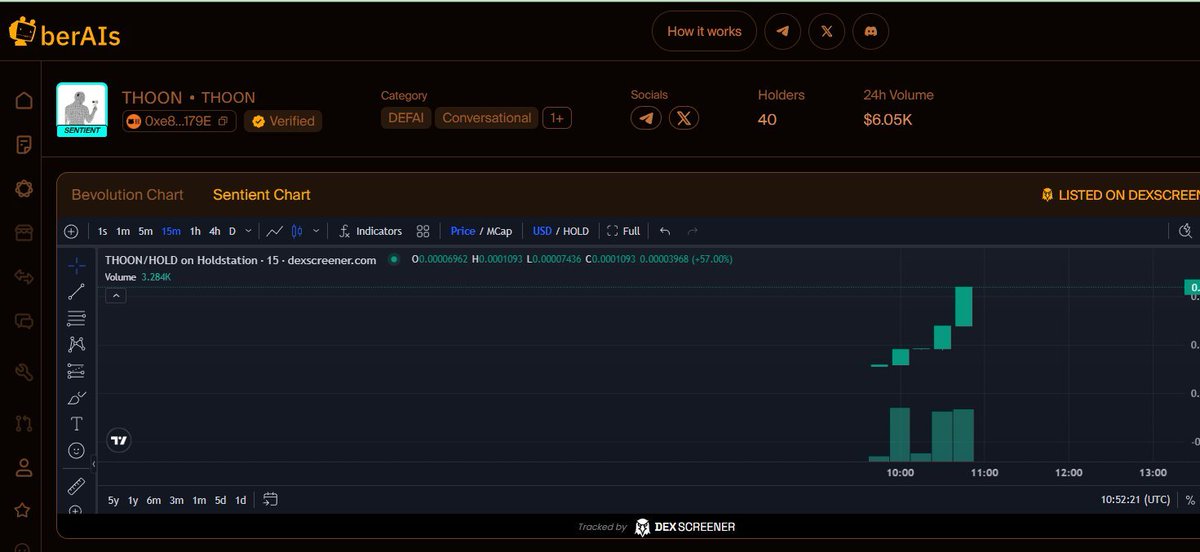This screenshot has width=1200, height=552.
Task: Open the go-to-date calendar icon
Action: (270, 499)
